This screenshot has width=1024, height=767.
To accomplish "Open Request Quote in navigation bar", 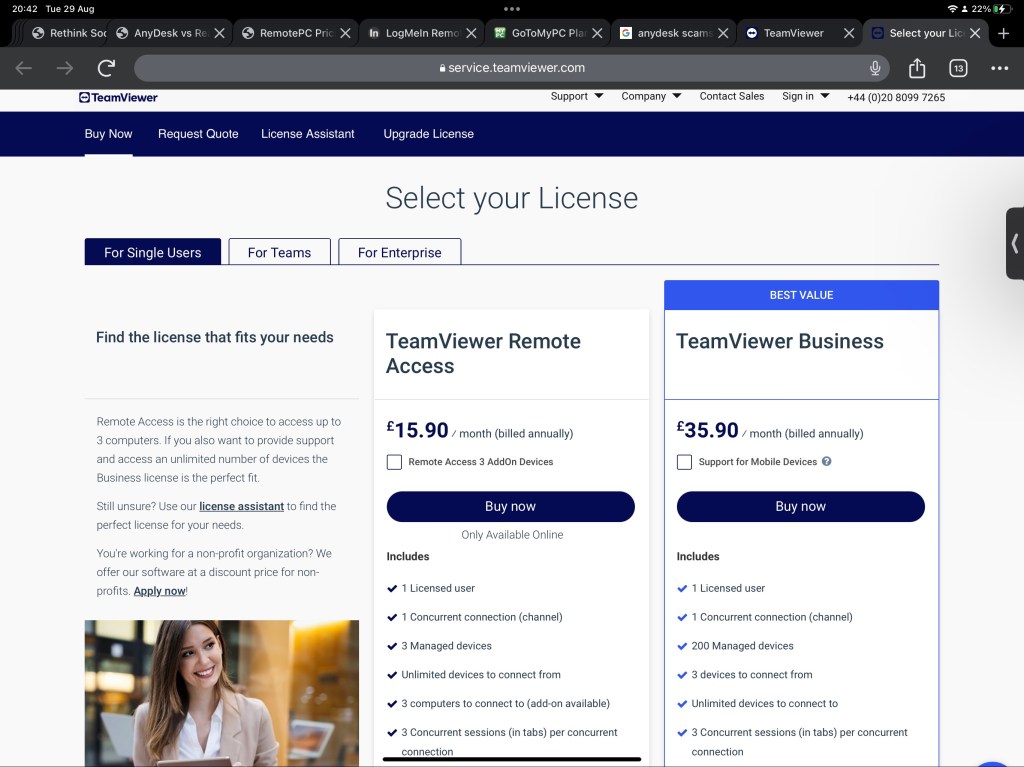I will [198, 134].
